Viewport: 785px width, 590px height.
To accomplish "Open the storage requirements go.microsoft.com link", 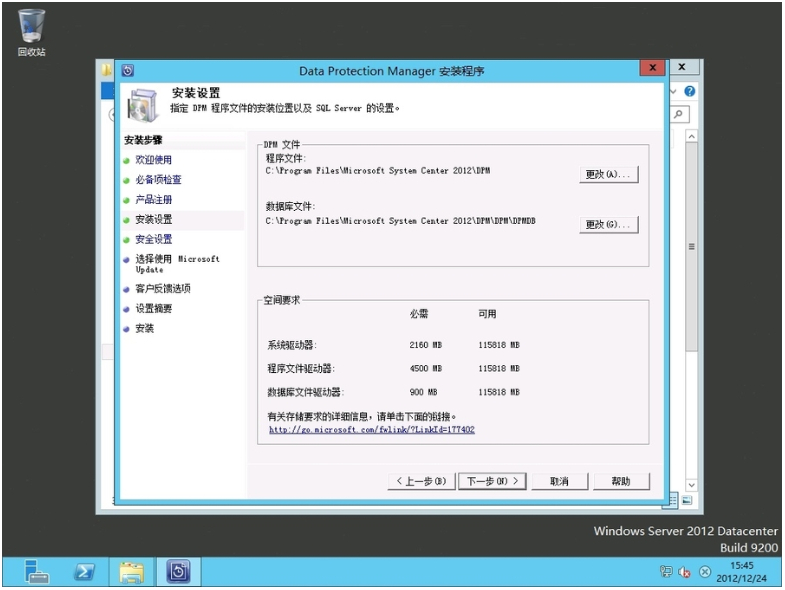I will click(372, 430).
